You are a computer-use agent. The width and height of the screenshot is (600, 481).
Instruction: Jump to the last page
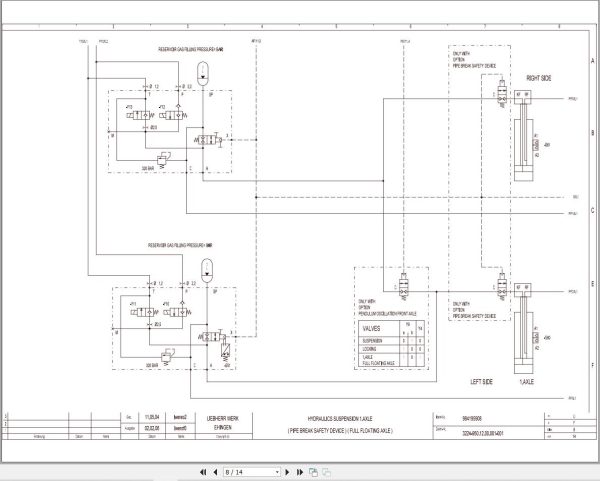[x=300, y=472]
